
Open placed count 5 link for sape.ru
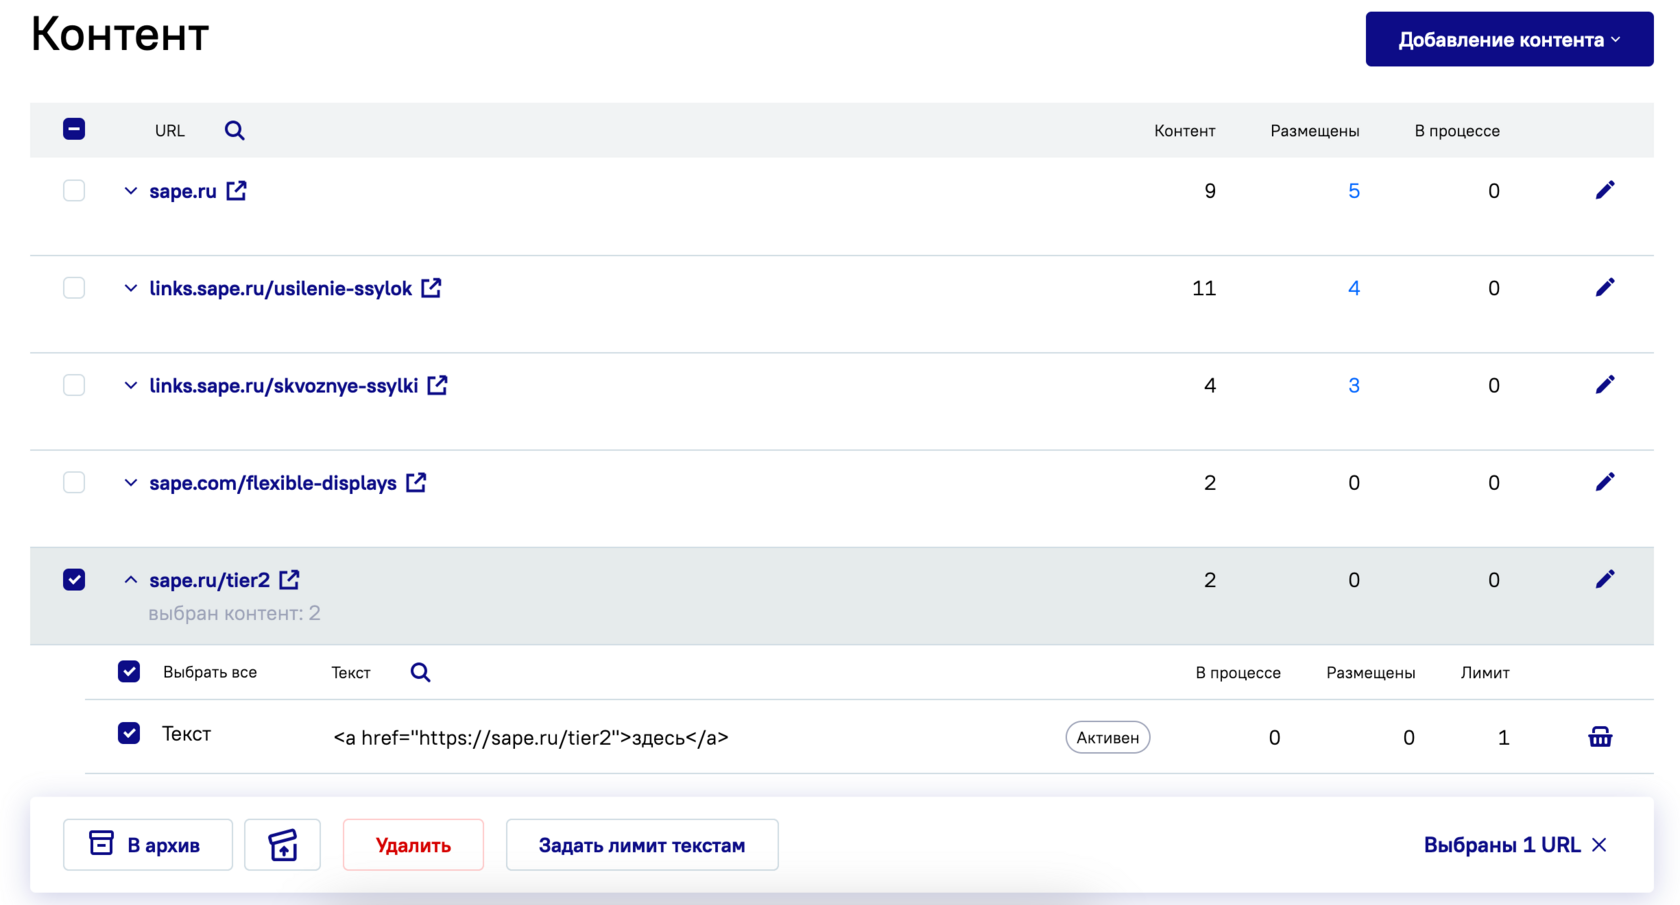pos(1353,191)
